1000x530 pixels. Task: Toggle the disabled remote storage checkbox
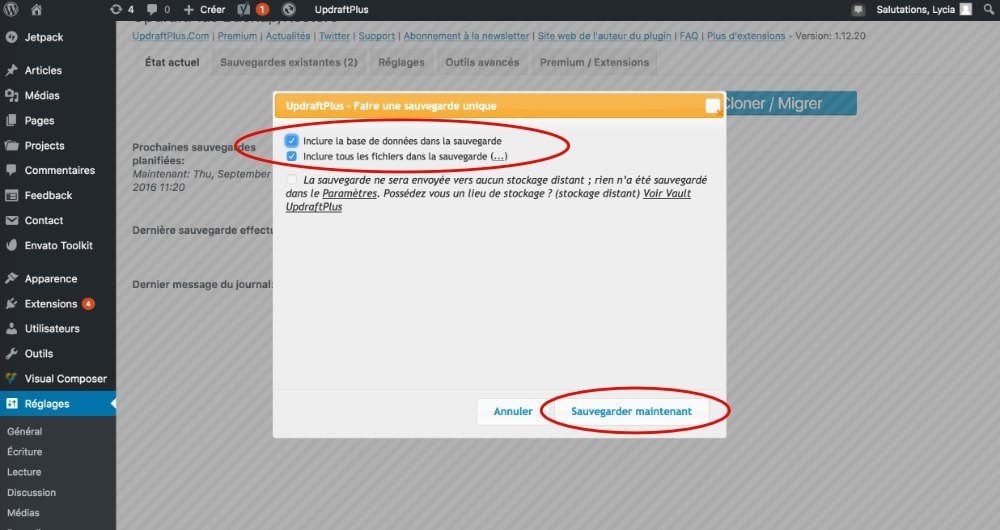[291, 180]
